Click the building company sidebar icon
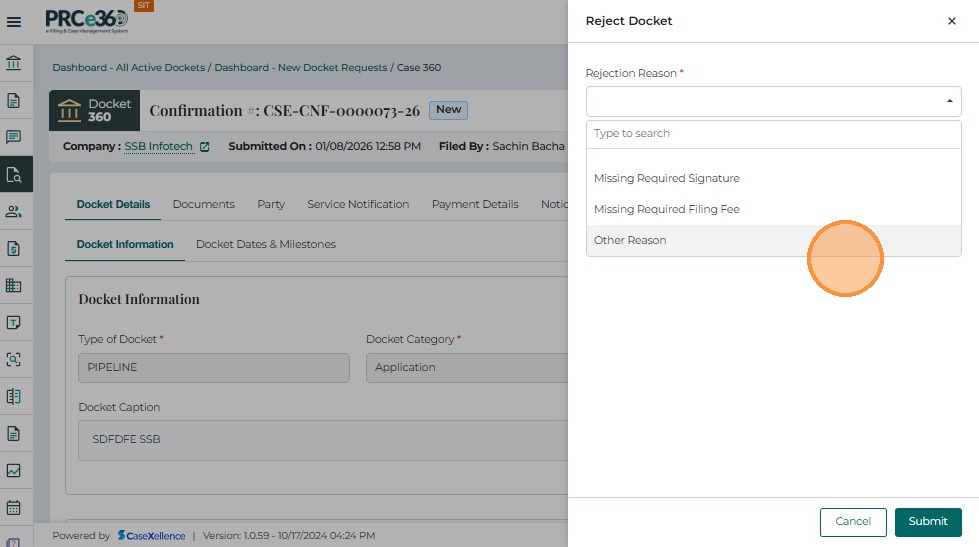979x547 pixels. click(14, 285)
